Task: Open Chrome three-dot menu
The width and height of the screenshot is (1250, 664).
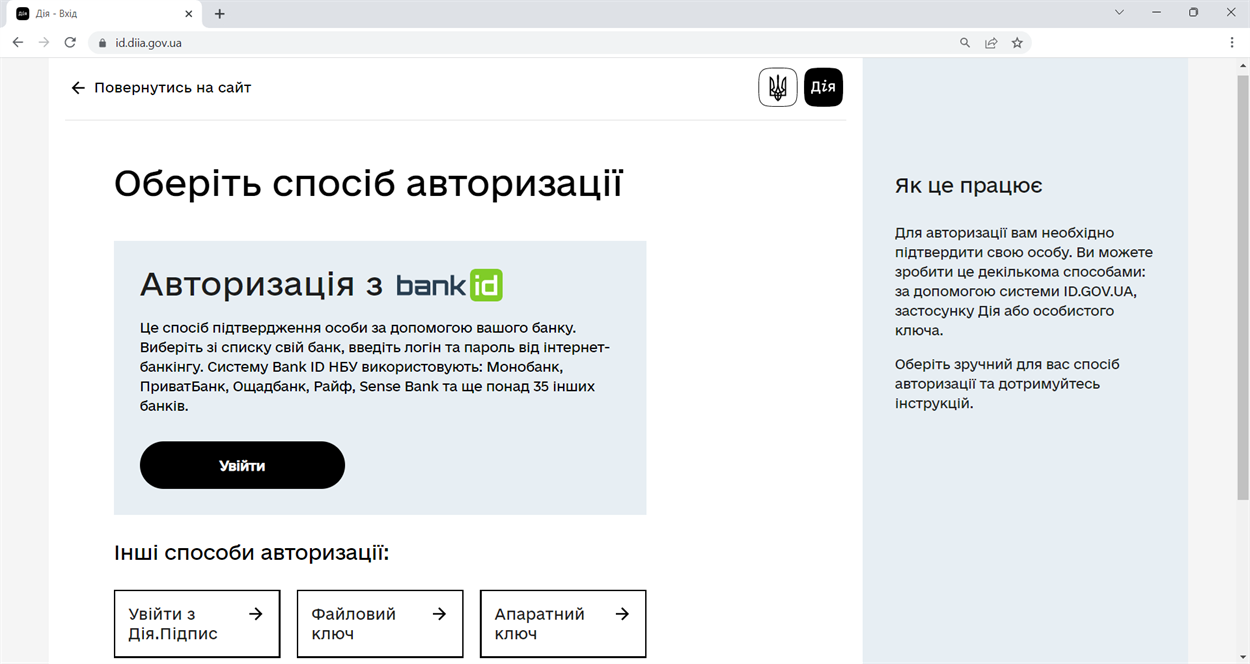Action: [x=1232, y=43]
